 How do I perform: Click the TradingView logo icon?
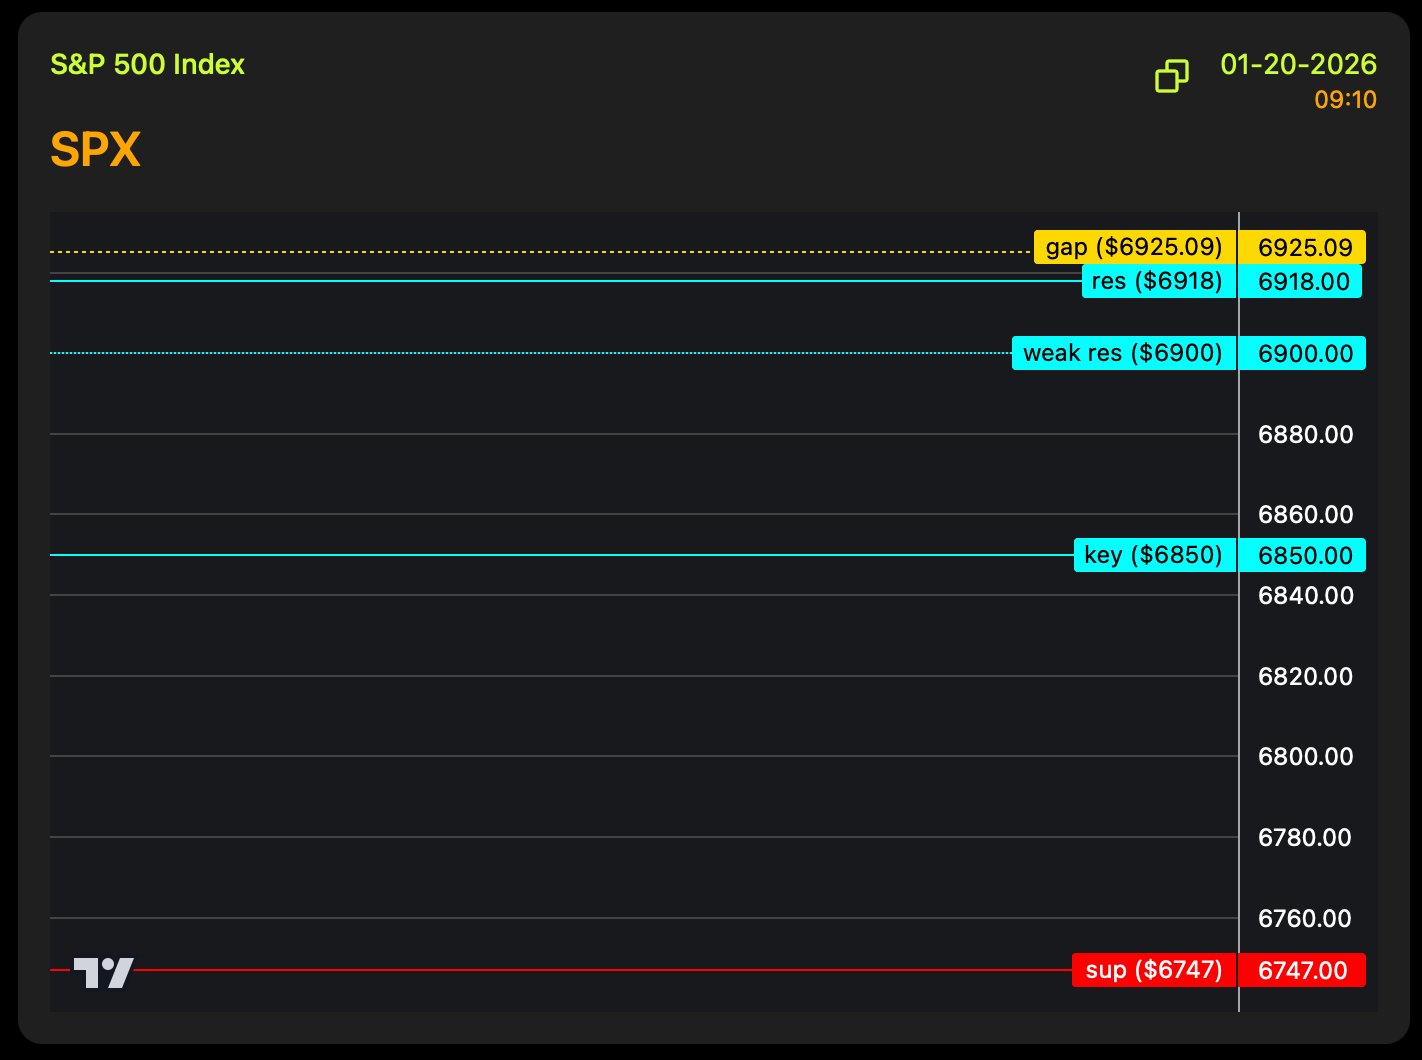(103, 972)
